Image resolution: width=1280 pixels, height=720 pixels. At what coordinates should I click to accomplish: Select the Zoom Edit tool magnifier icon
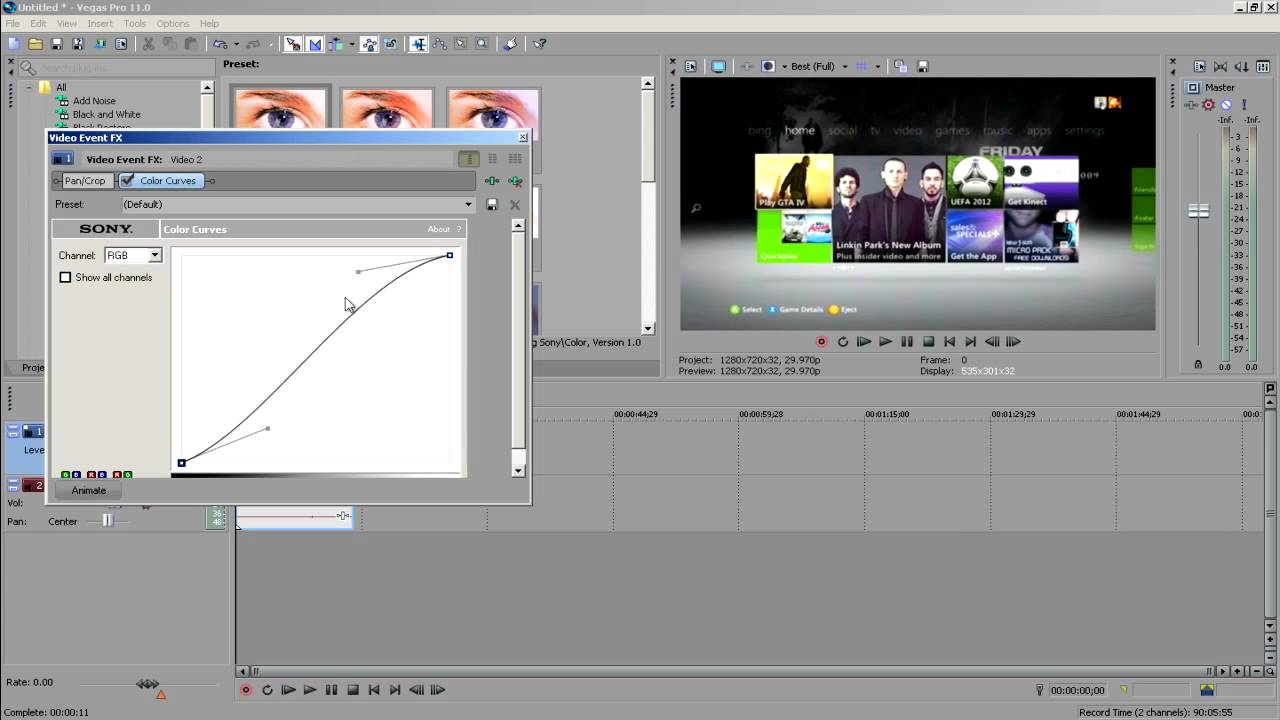point(482,44)
